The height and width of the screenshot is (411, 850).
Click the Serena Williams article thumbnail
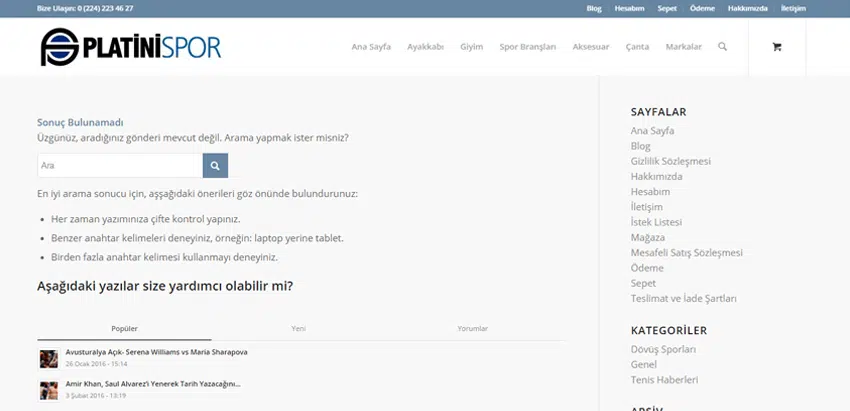pyautogui.click(x=48, y=358)
